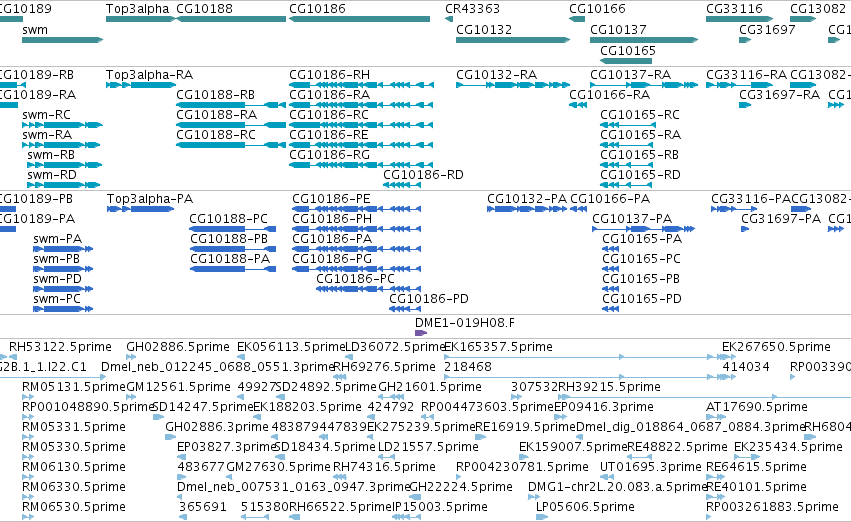The height and width of the screenshot is (522, 851).
Task: Select the CG33116 gene label
Action: [x=734, y=9]
